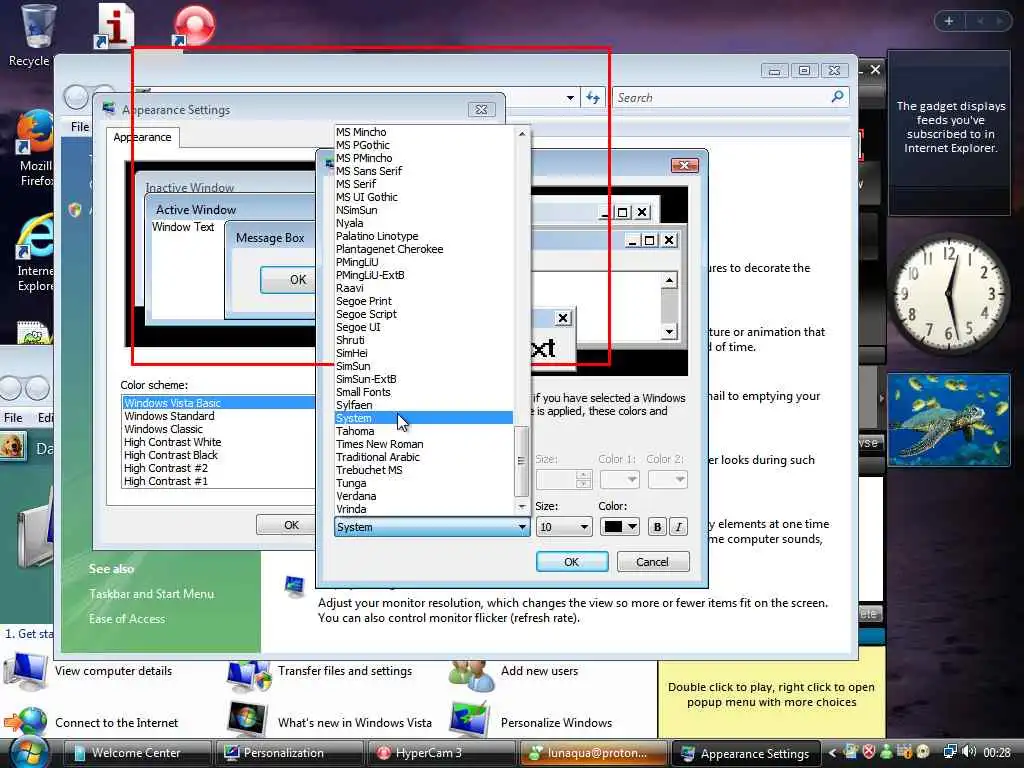Image resolution: width=1024 pixels, height=768 pixels.
Task: Select Segoe Script font
Action: (366, 314)
